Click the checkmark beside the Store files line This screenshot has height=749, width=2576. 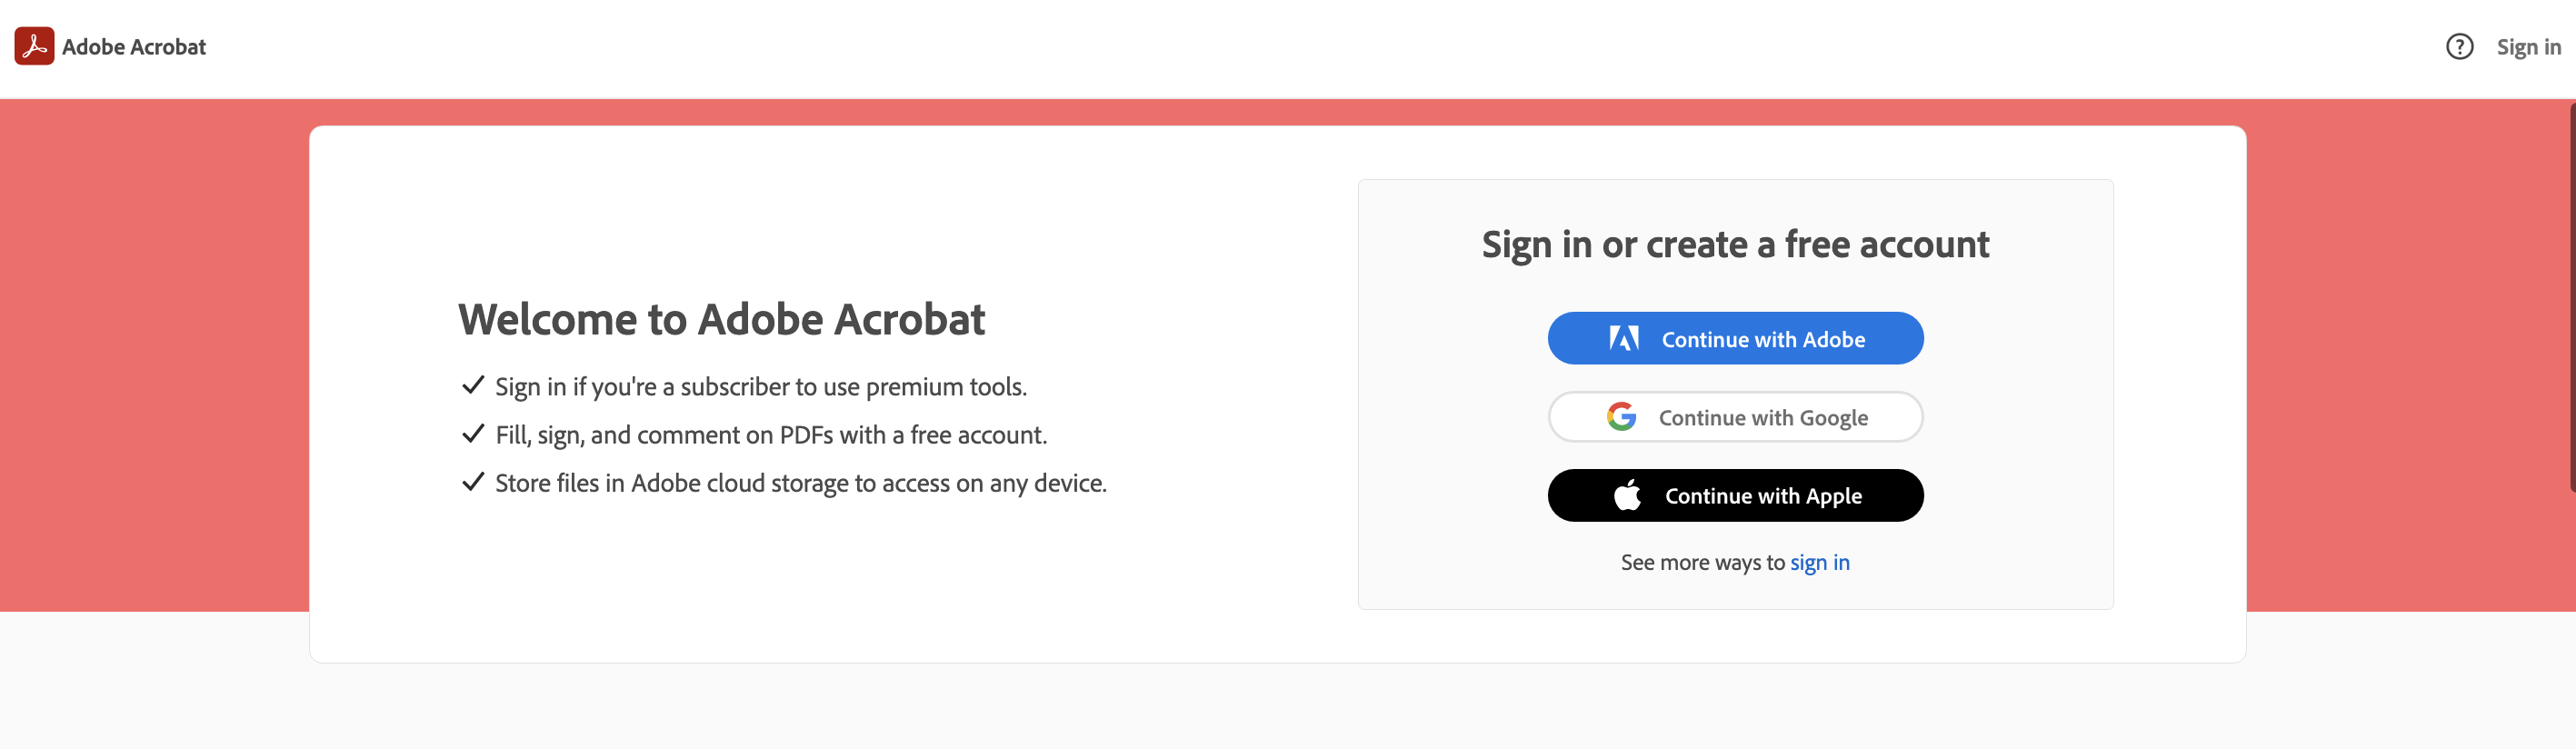coord(473,482)
